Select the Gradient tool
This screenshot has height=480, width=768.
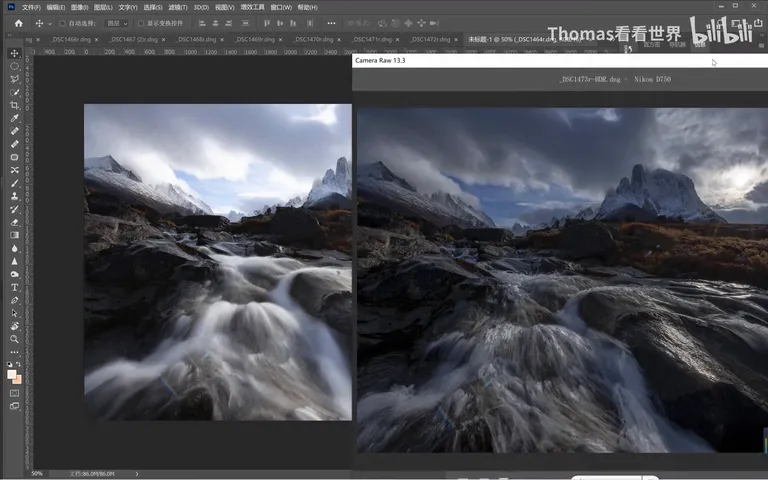[x=15, y=235]
